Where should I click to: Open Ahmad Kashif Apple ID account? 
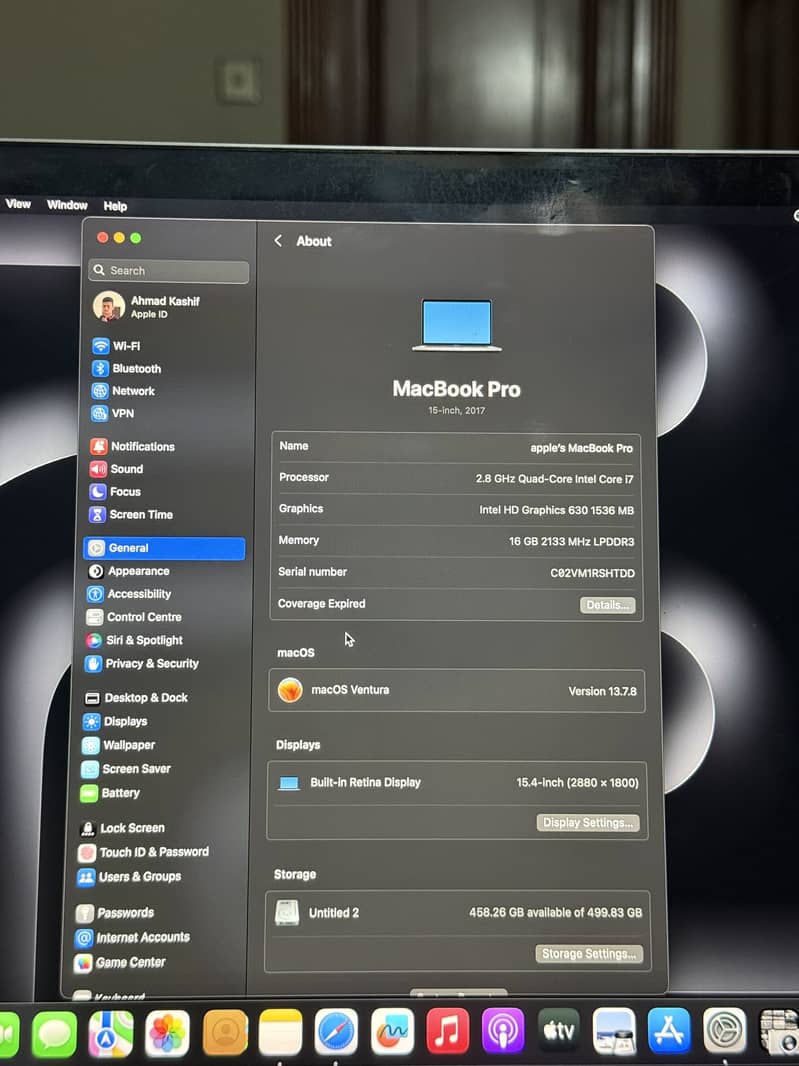(x=147, y=307)
